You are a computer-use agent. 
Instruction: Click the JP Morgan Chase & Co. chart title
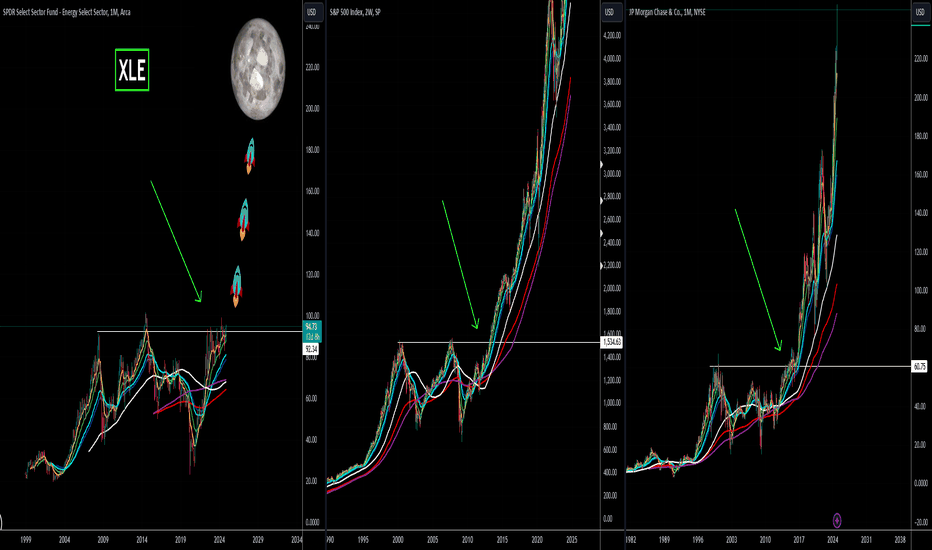pos(667,12)
